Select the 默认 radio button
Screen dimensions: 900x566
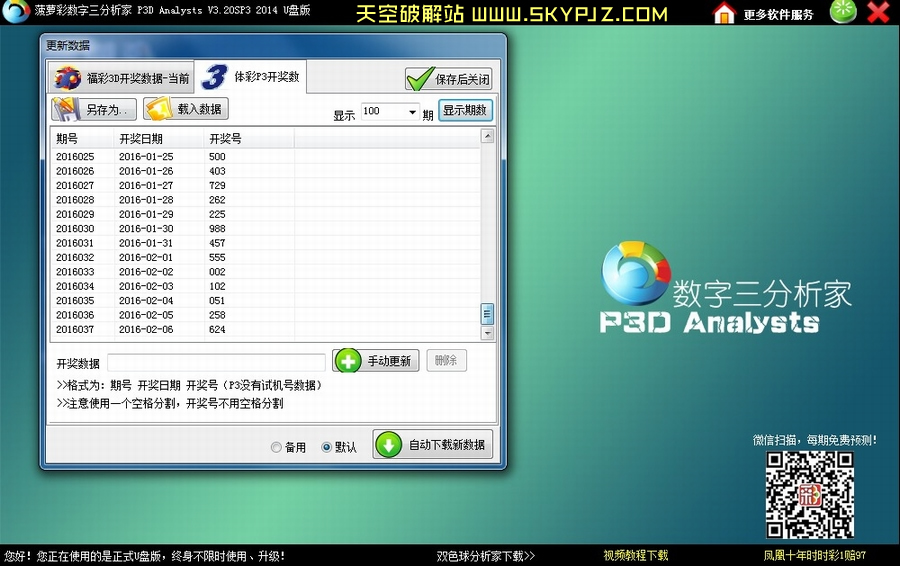tap(326, 448)
